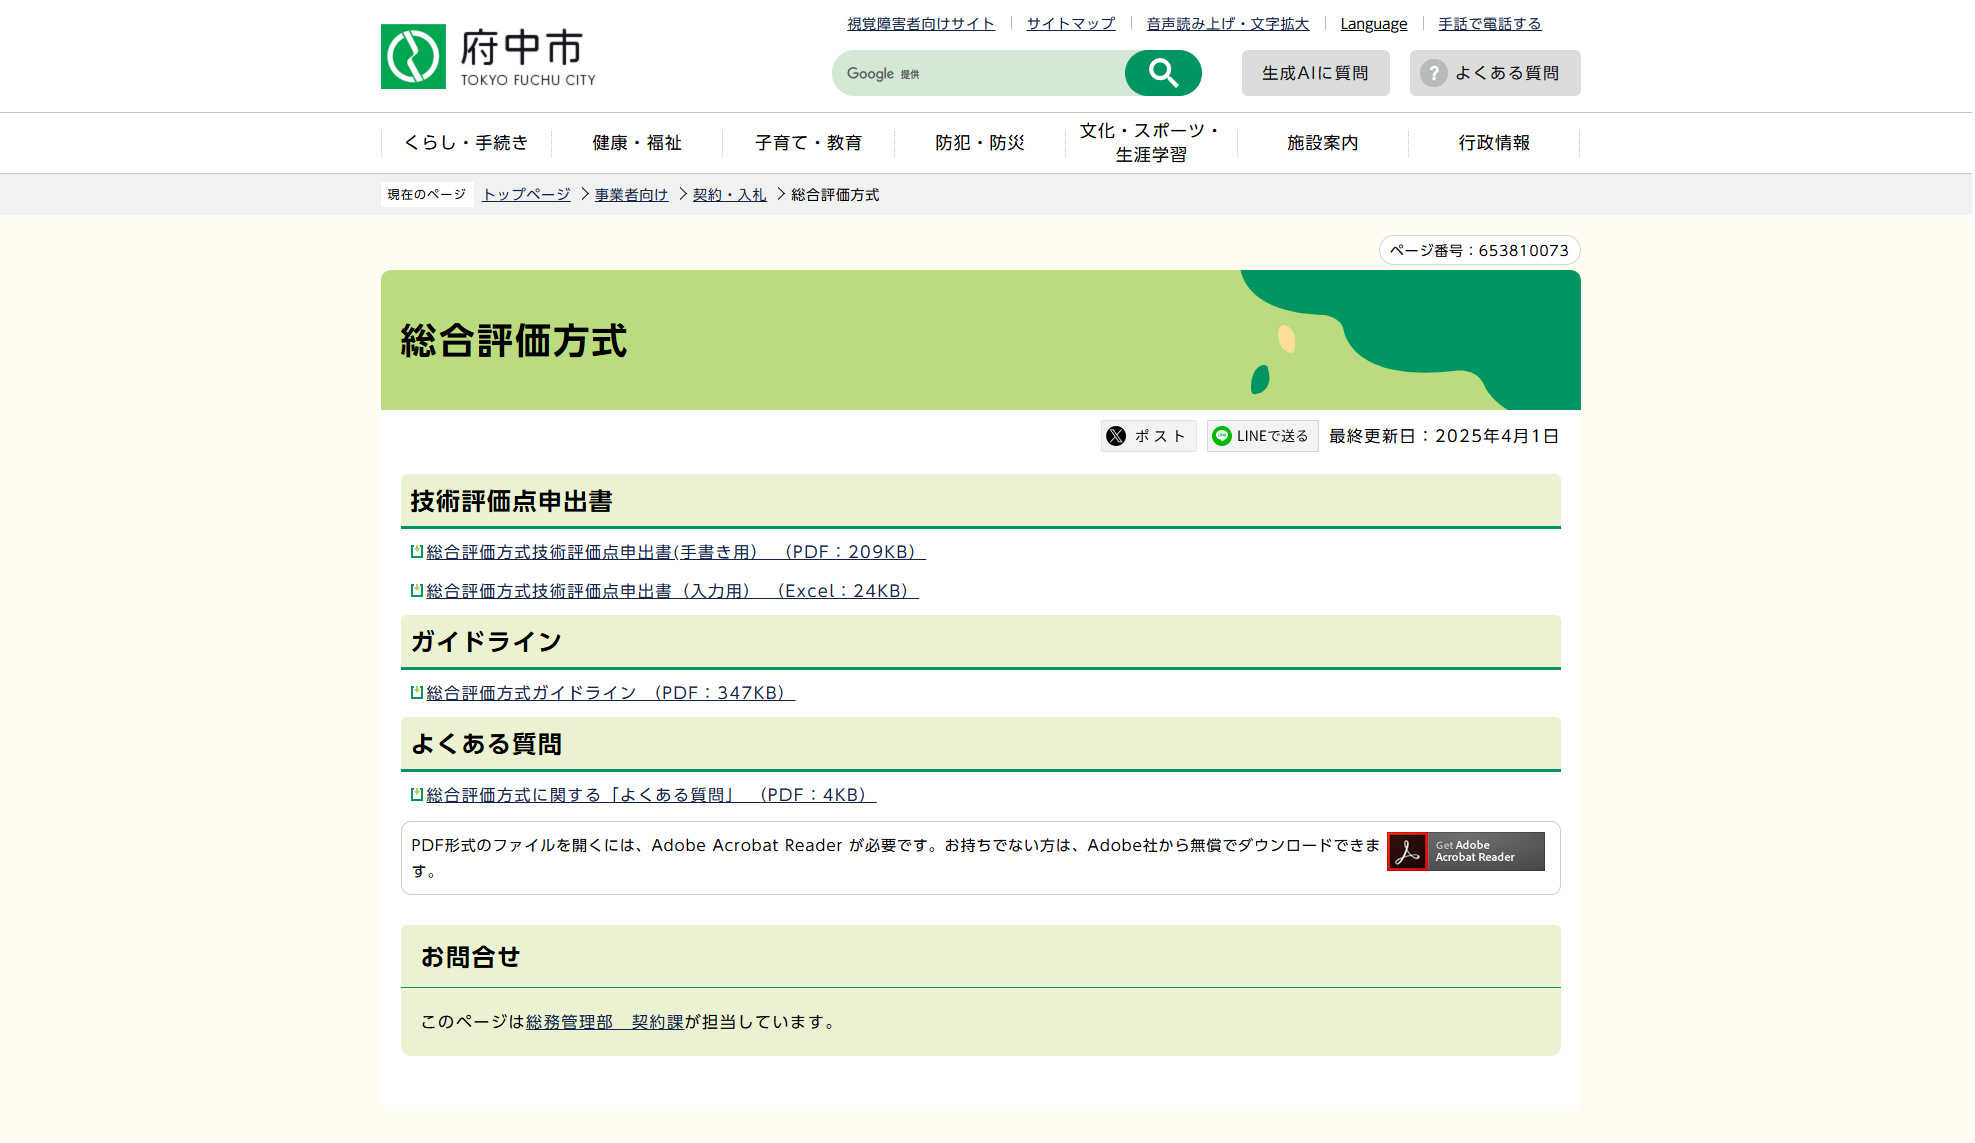This screenshot has width=1975, height=1143.
Task: Open 文化・スポーツ・生涯学習 menu
Action: 1151,143
